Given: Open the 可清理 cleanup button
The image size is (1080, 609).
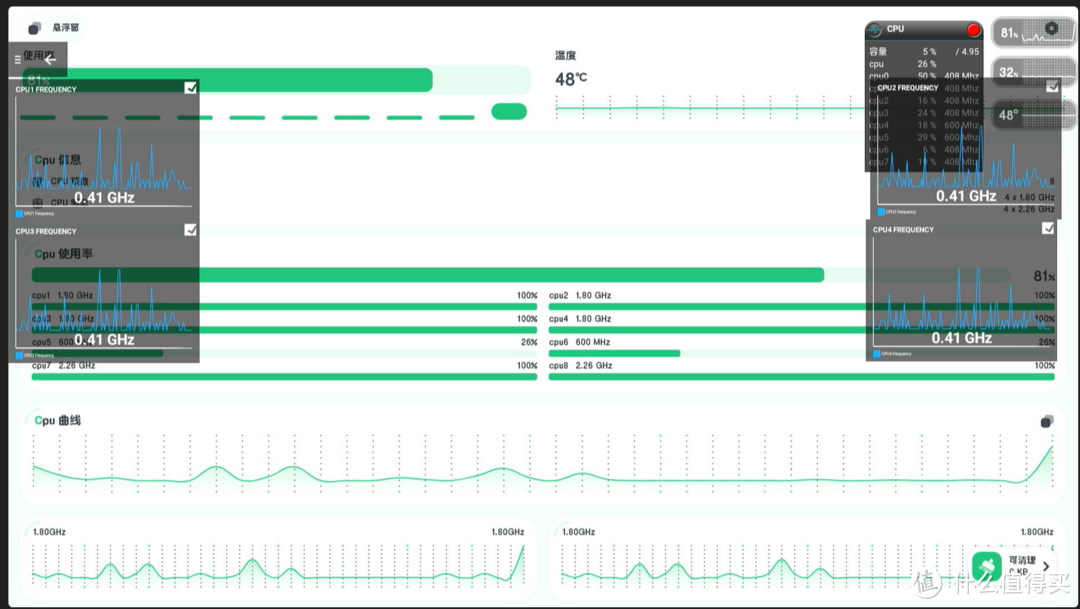Looking at the screenshot, I should click(1014, 566).
